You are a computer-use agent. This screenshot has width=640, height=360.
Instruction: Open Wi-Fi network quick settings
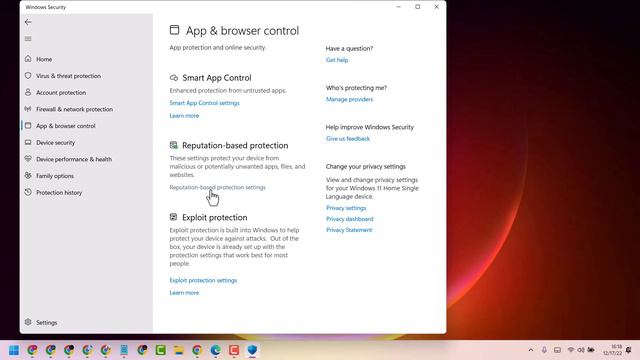pos(571,350)
